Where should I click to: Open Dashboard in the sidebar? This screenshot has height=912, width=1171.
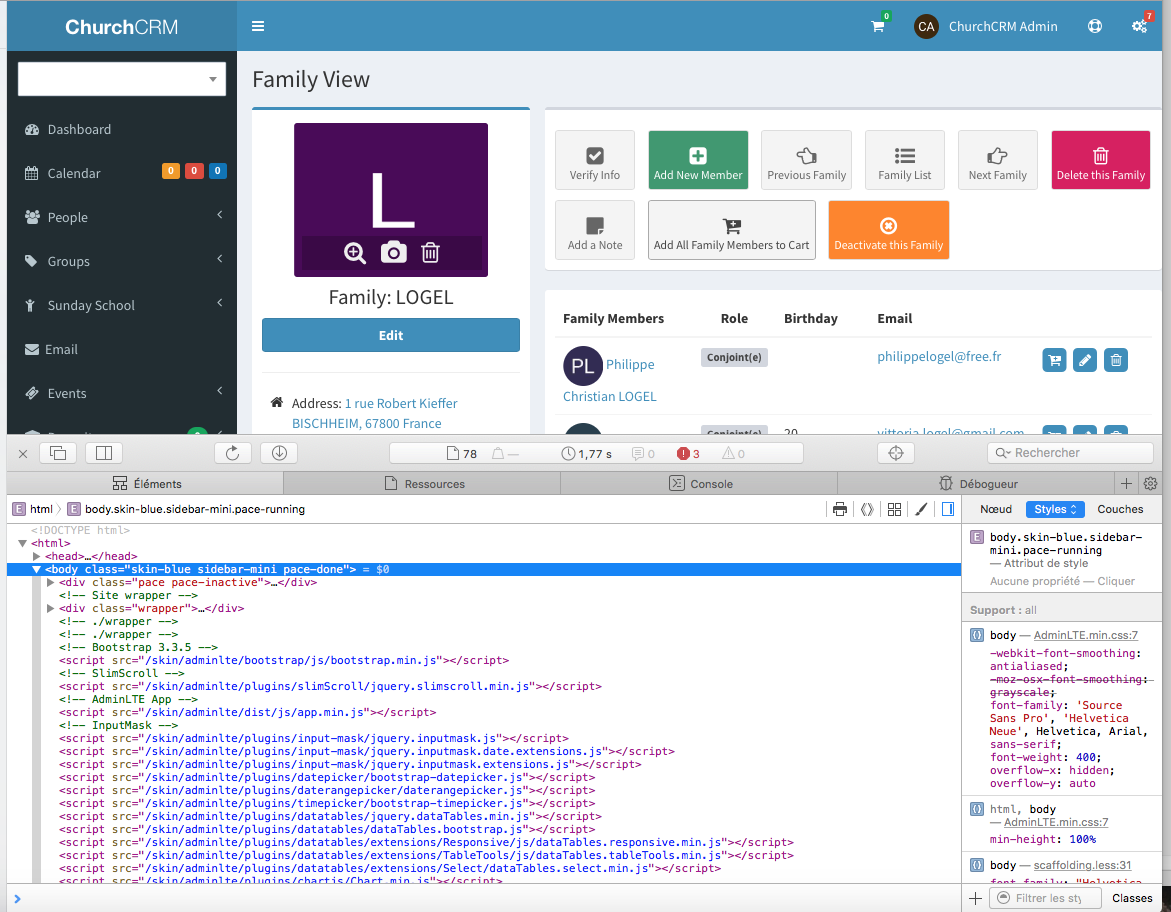tap(122, 129)
